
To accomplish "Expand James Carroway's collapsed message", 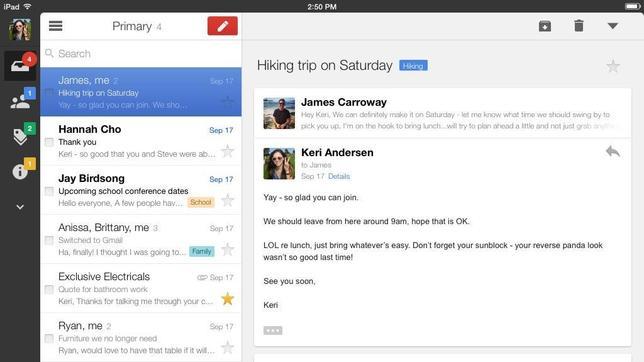I will click(442, 113).
